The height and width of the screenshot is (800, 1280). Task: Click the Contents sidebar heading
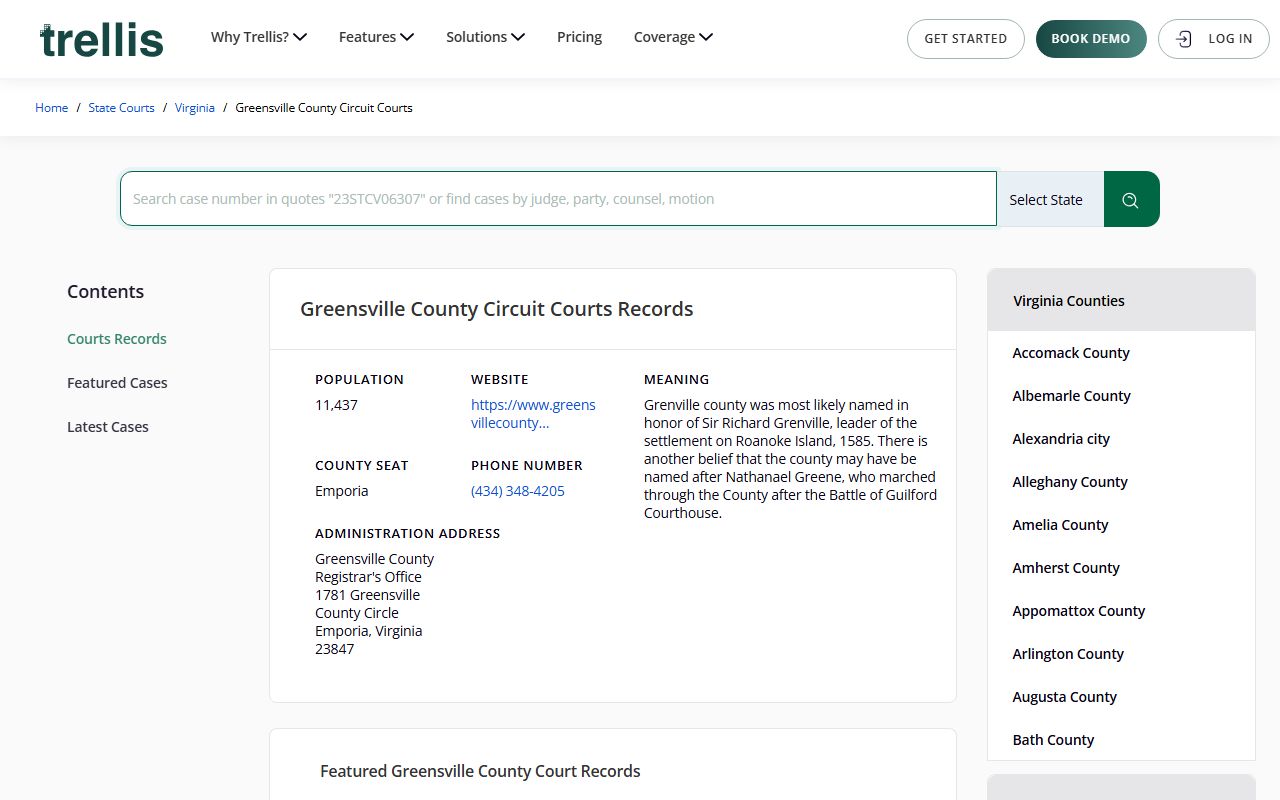(106, 292)
